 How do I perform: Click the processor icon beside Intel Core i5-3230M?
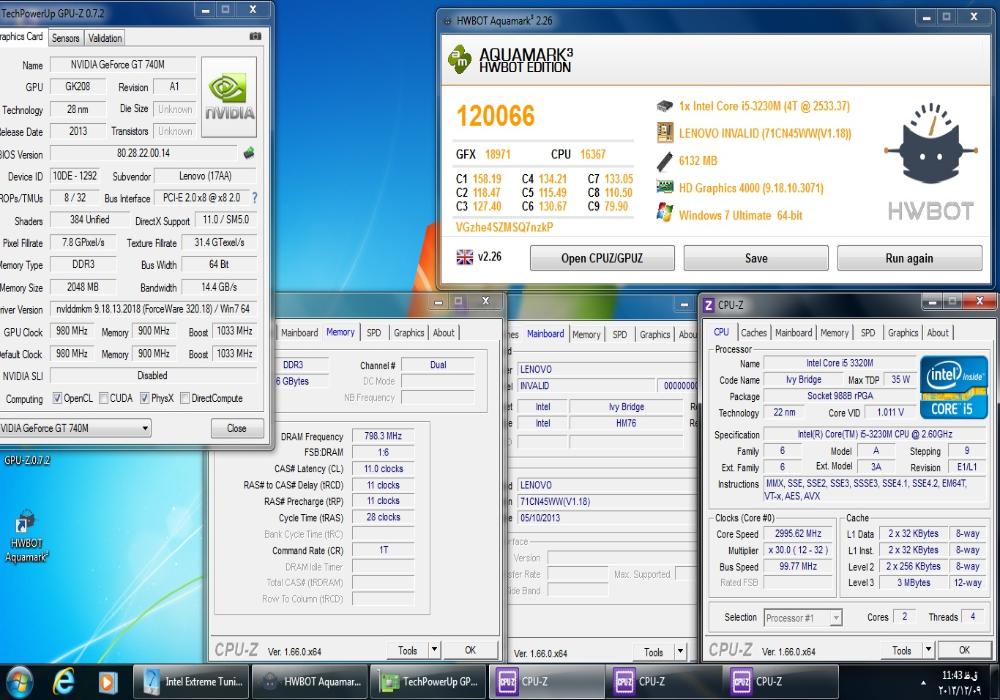[x=665, y=106]
